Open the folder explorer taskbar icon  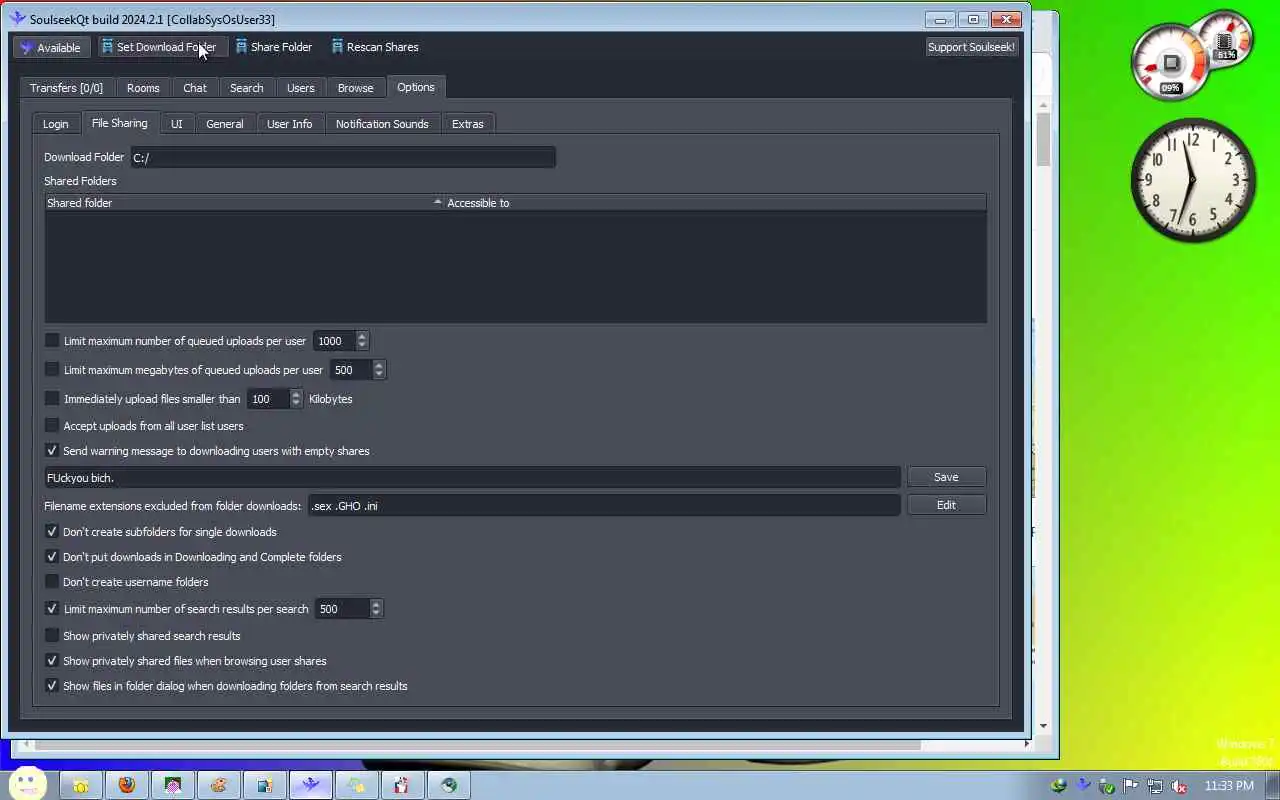coord(81,785)
